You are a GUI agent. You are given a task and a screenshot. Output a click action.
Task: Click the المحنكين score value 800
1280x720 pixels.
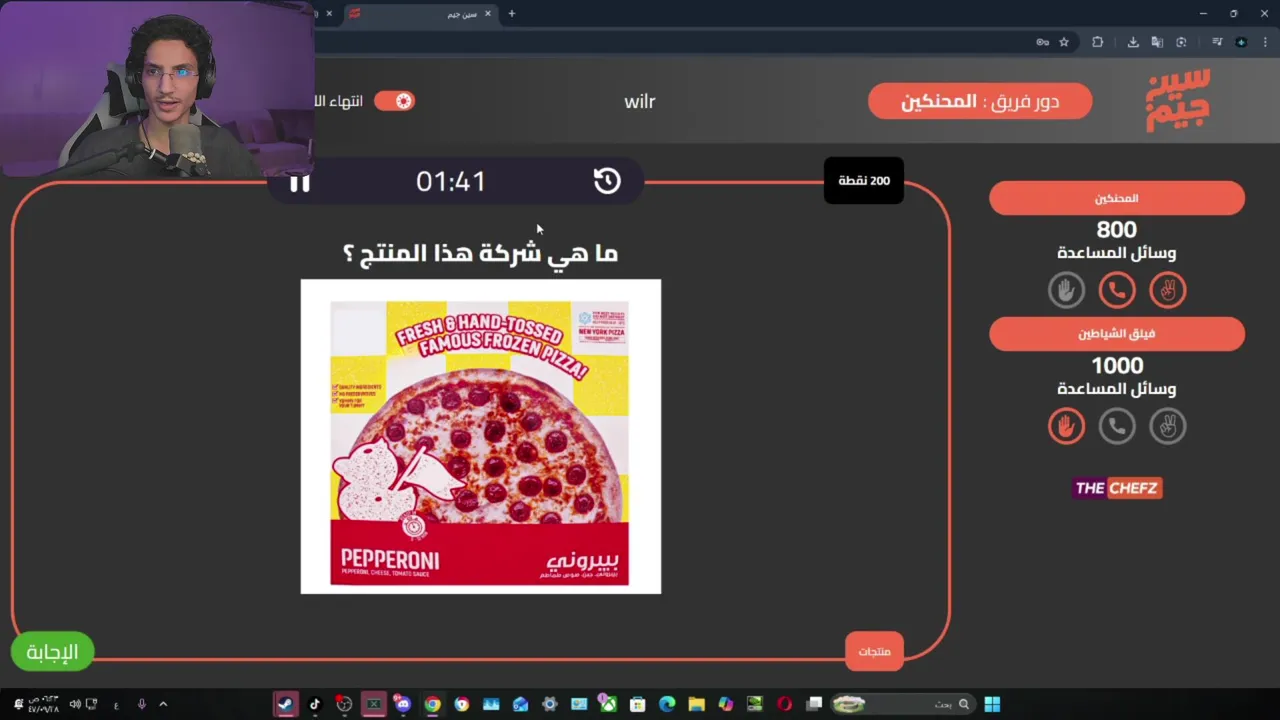[x=1117, y=230]
